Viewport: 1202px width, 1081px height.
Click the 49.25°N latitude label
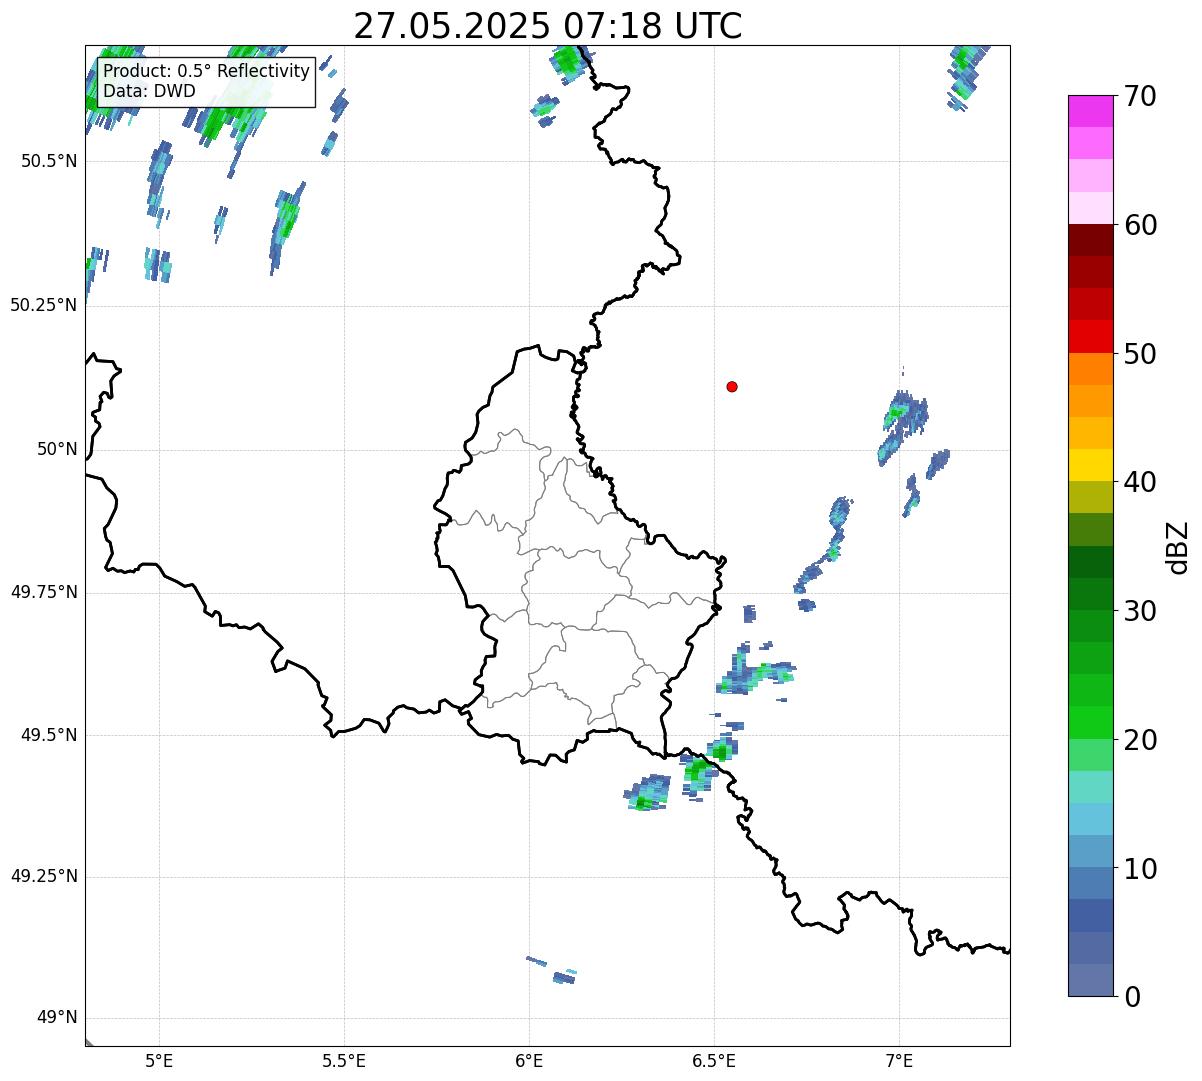pyautogui.click(x=44, y=876)
